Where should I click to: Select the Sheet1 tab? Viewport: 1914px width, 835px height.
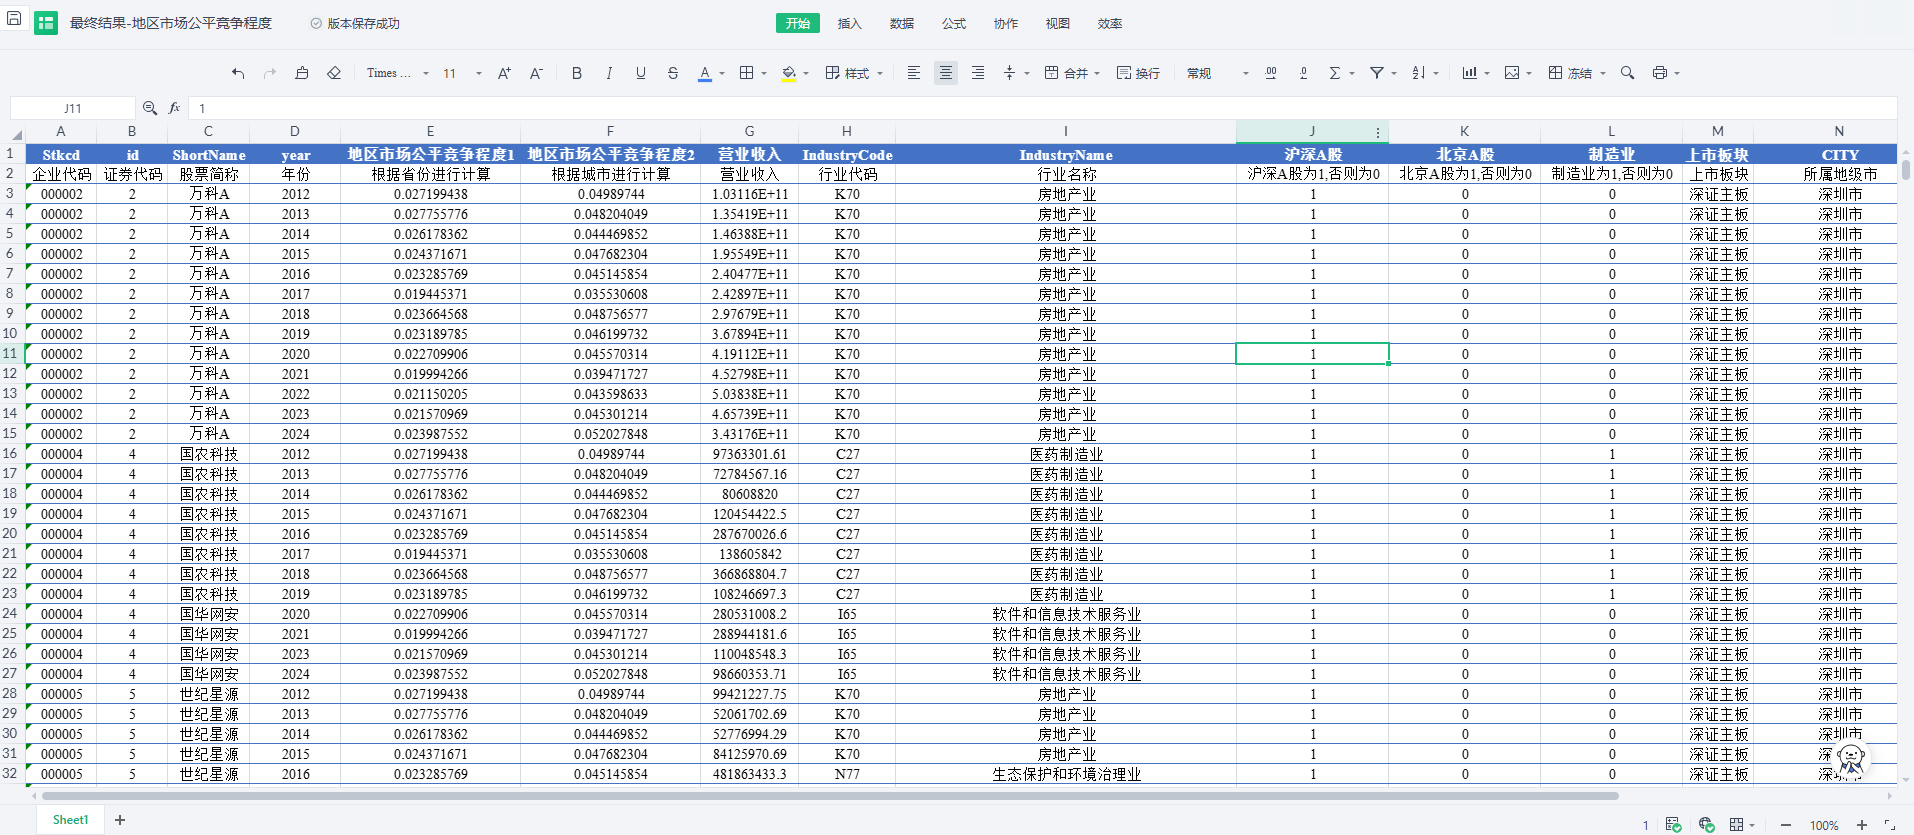click(x=70, y=820)
